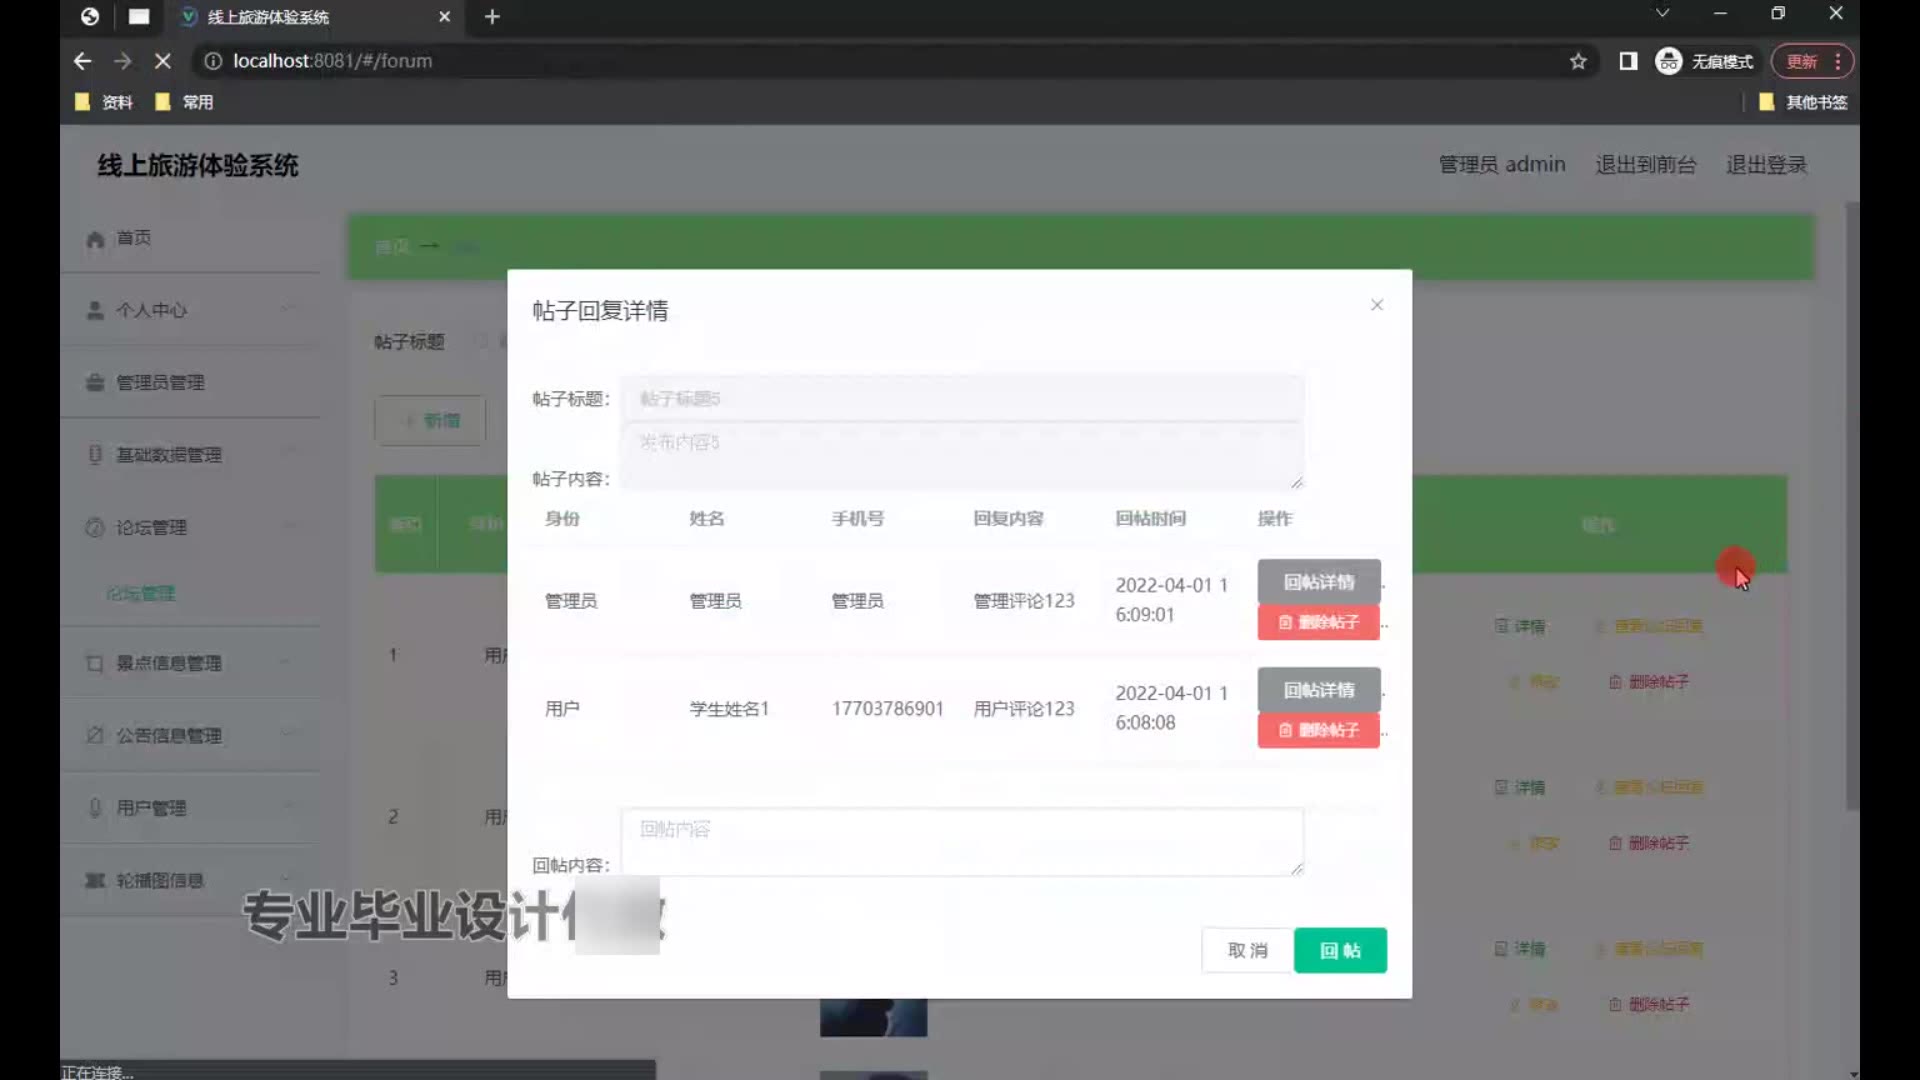Cancel the dialog with 取消 button
Viewport: 1920px width, 1080px height.
[x=1247, y=950]
